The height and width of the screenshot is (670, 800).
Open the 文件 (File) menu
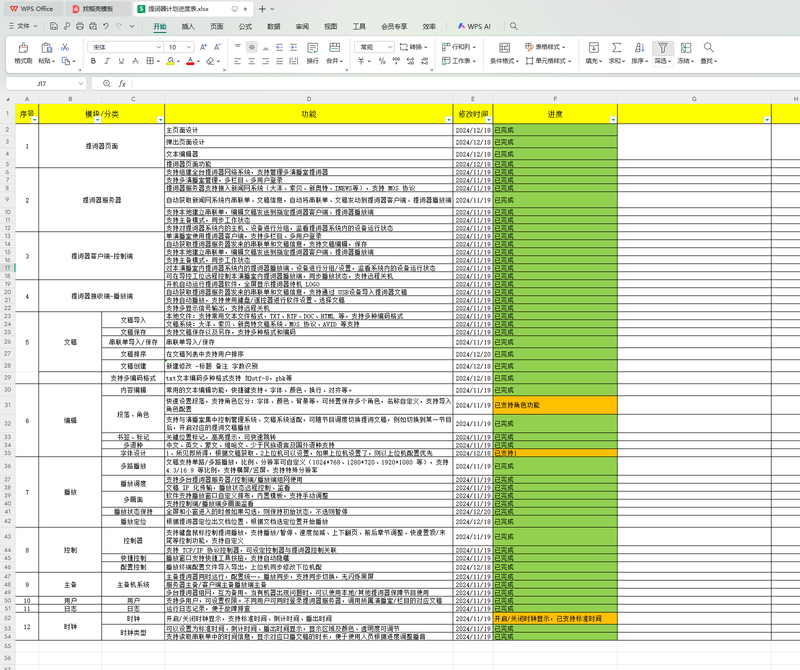point(23,26)
